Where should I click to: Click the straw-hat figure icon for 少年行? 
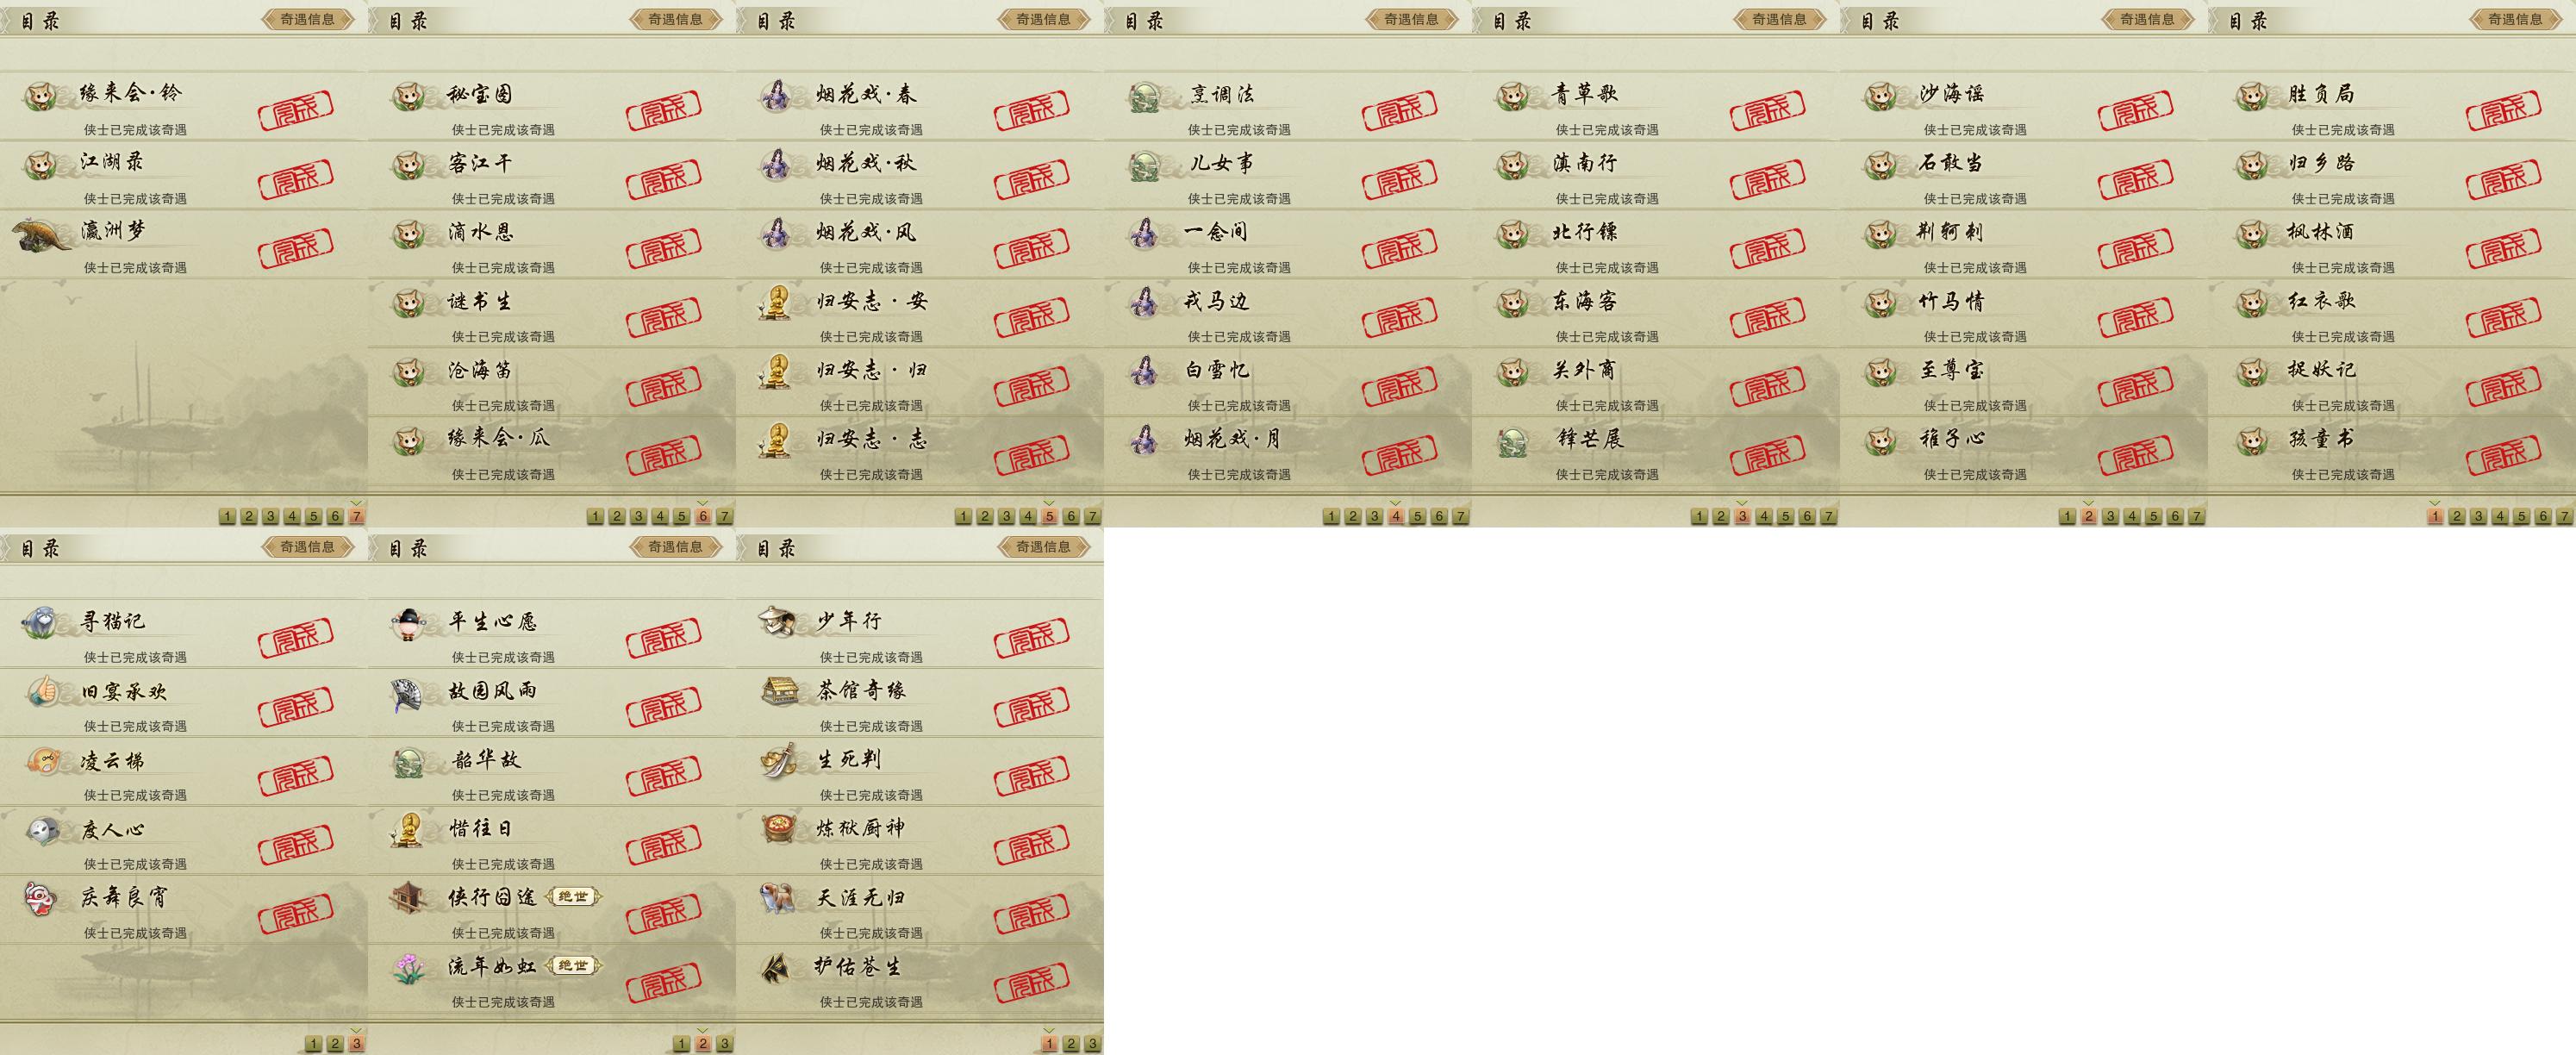coord(778,622)
